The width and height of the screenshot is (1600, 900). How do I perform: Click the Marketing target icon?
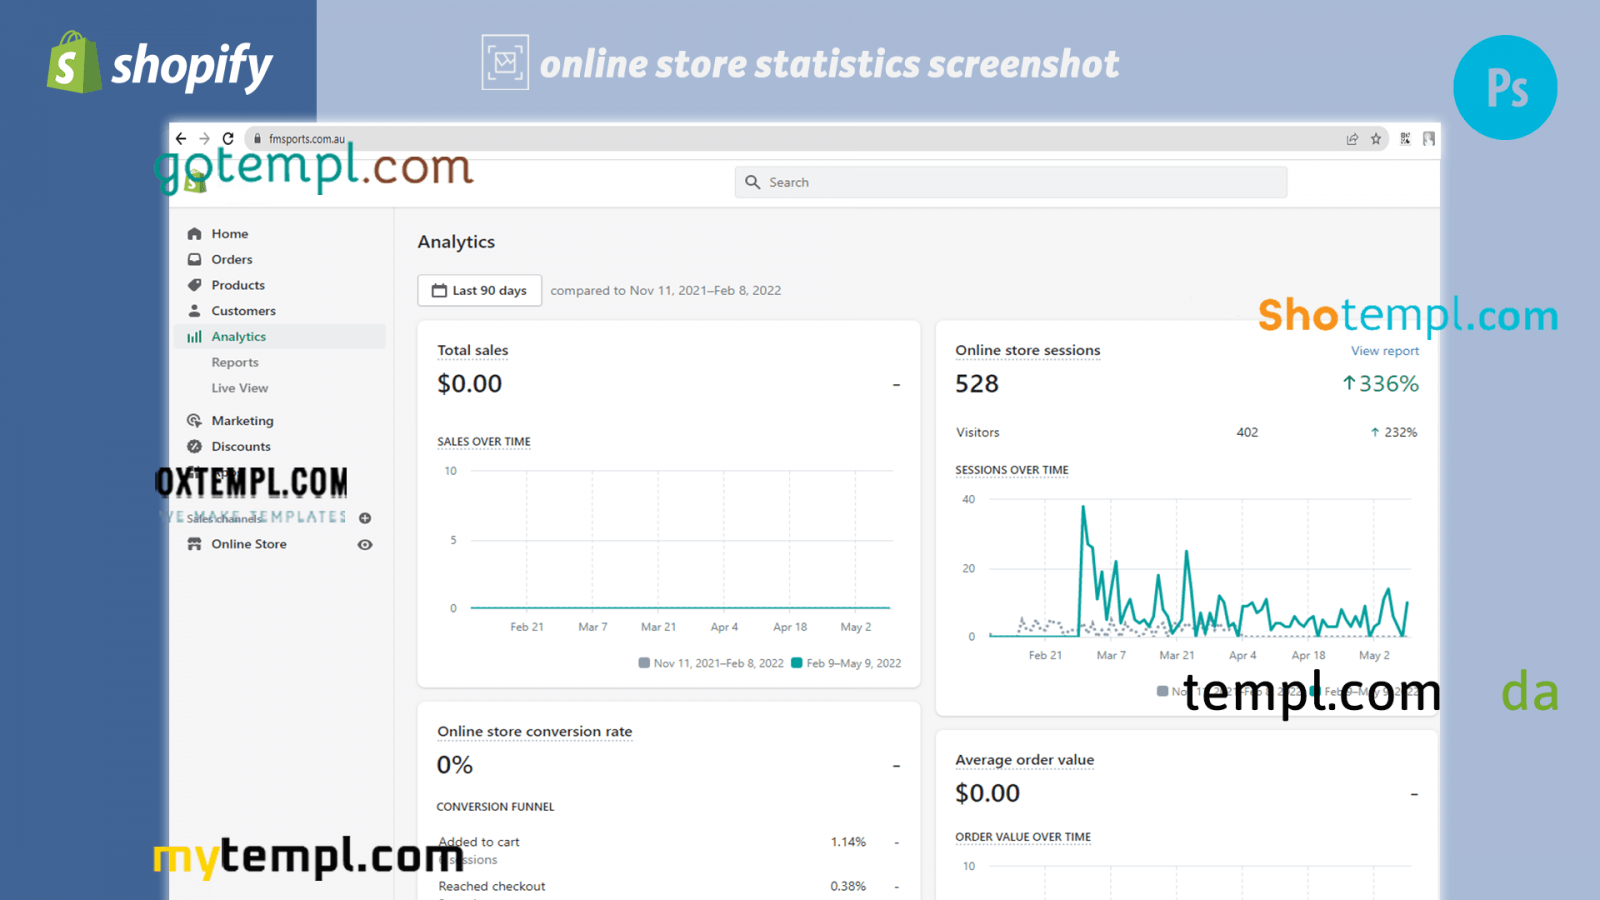pyautogui.click(x=195, y=421)
